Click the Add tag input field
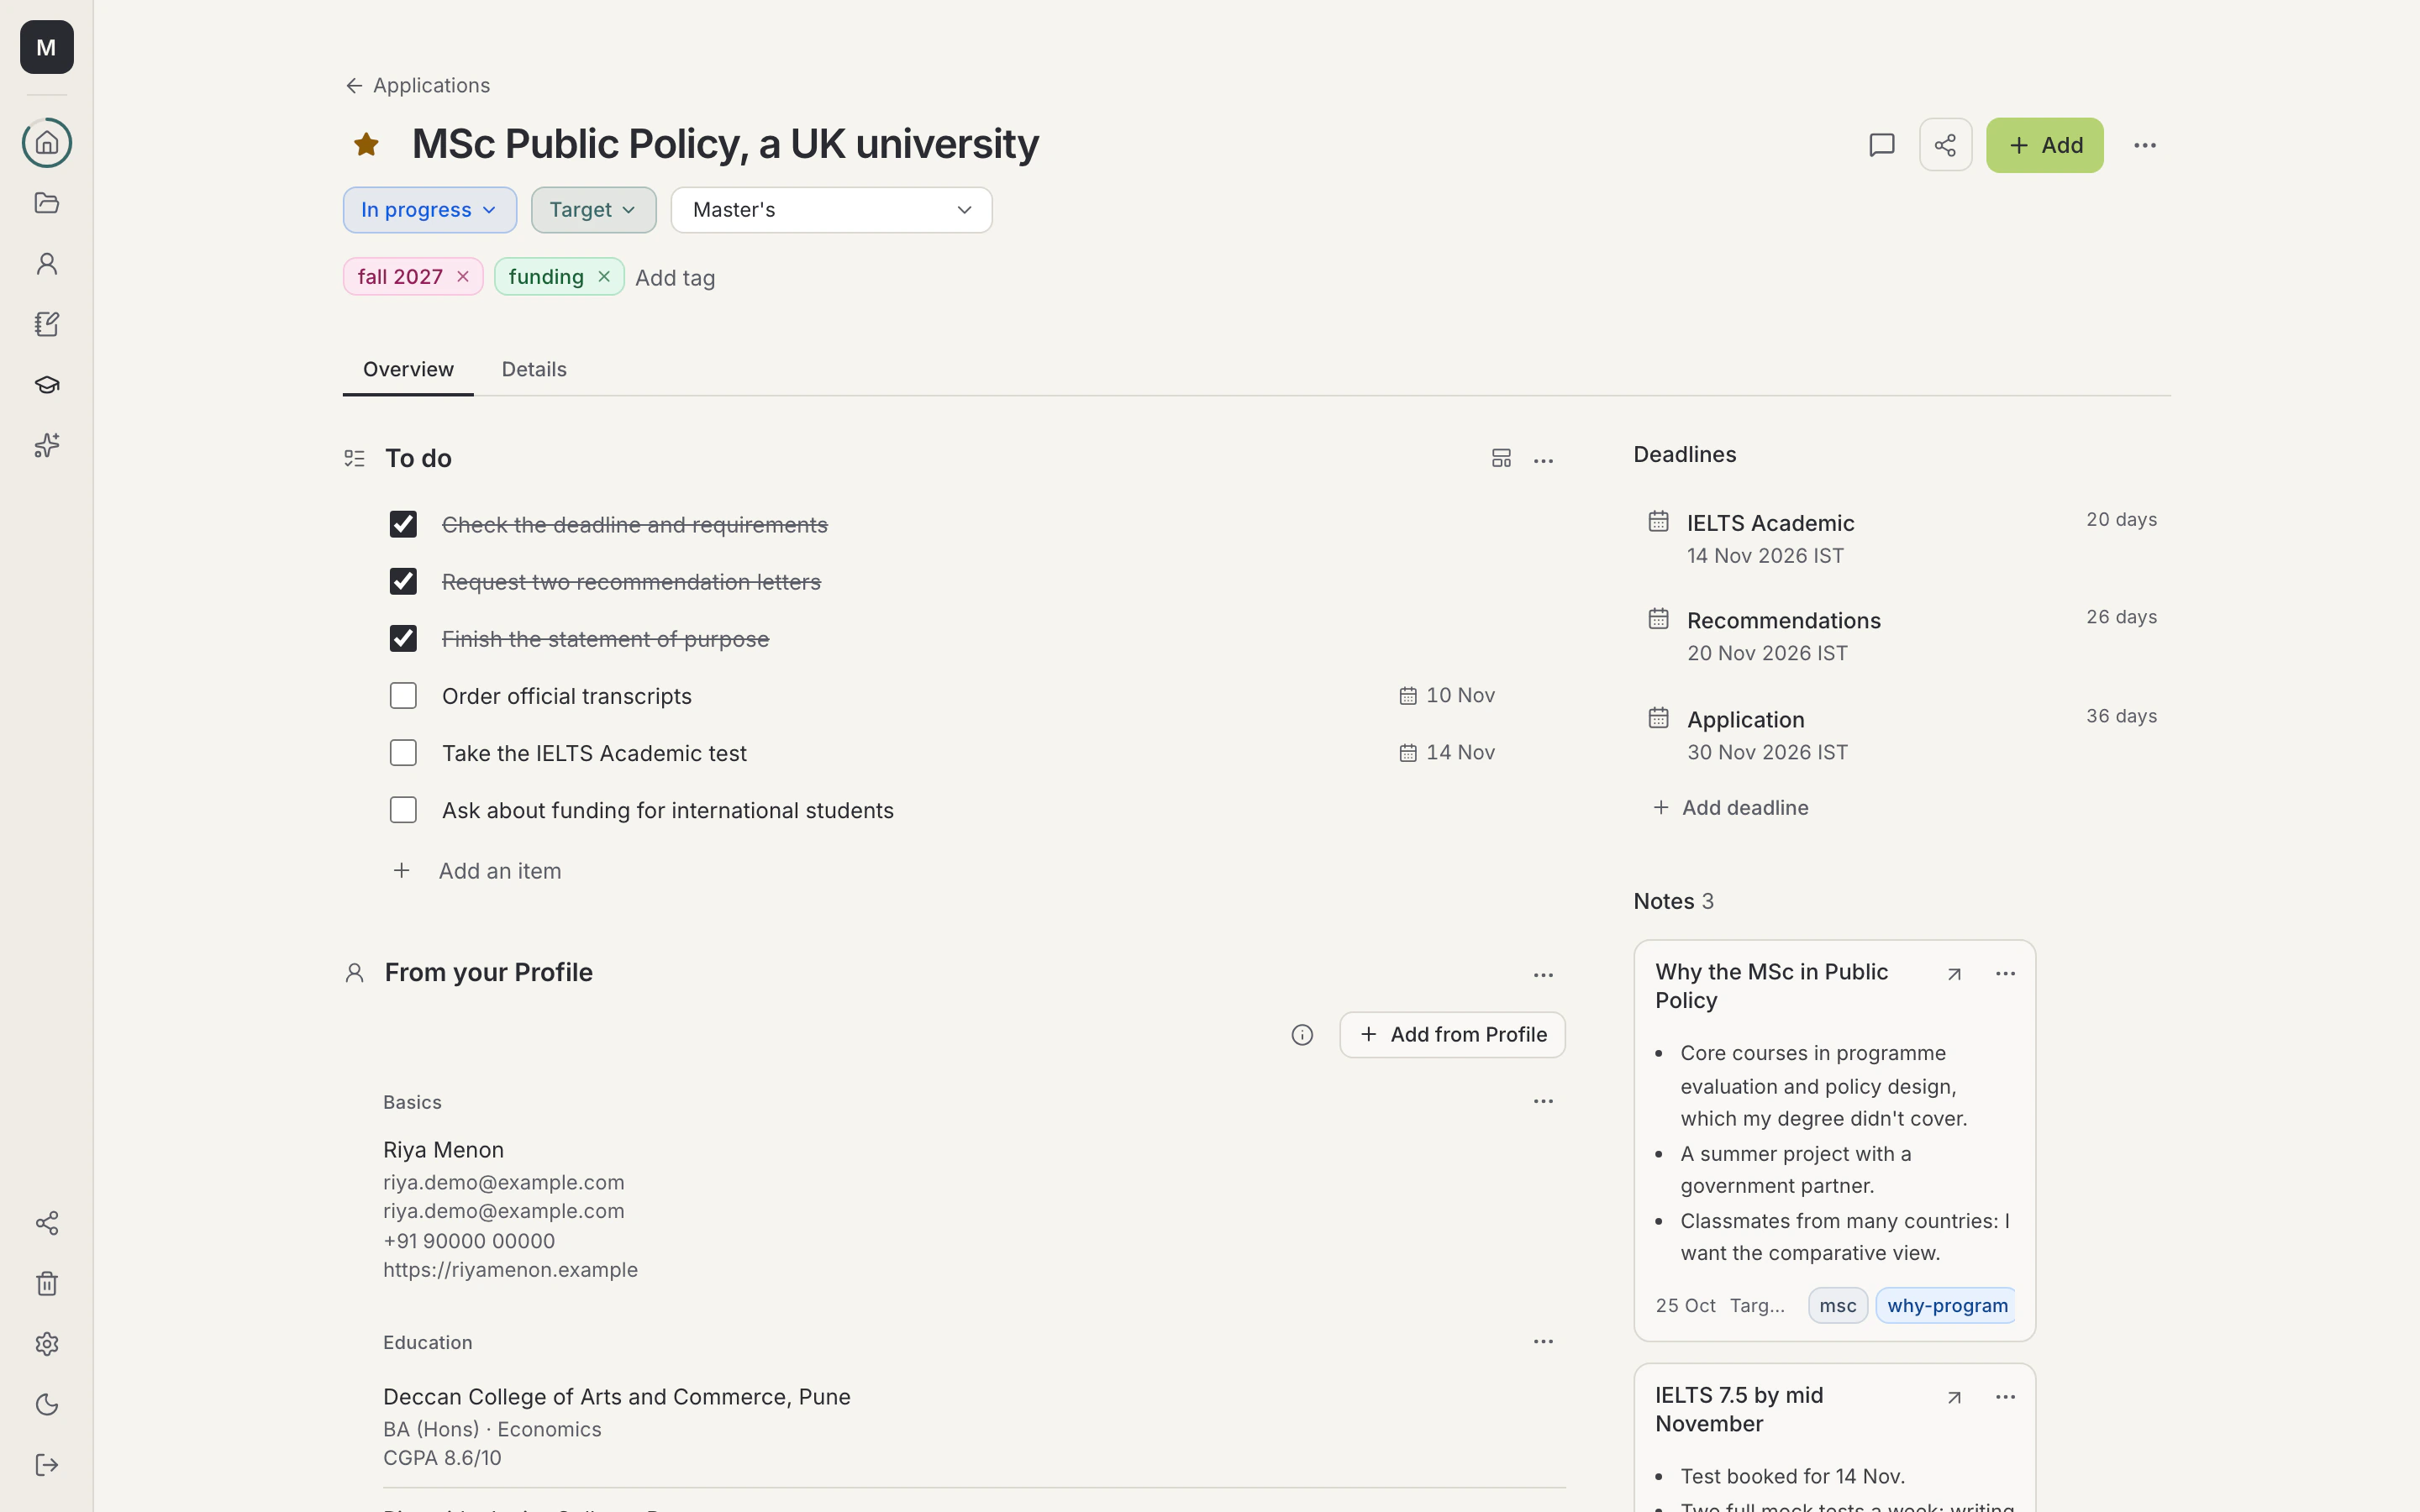The height and width of the screenshot is (1512, 2420). 675,278
